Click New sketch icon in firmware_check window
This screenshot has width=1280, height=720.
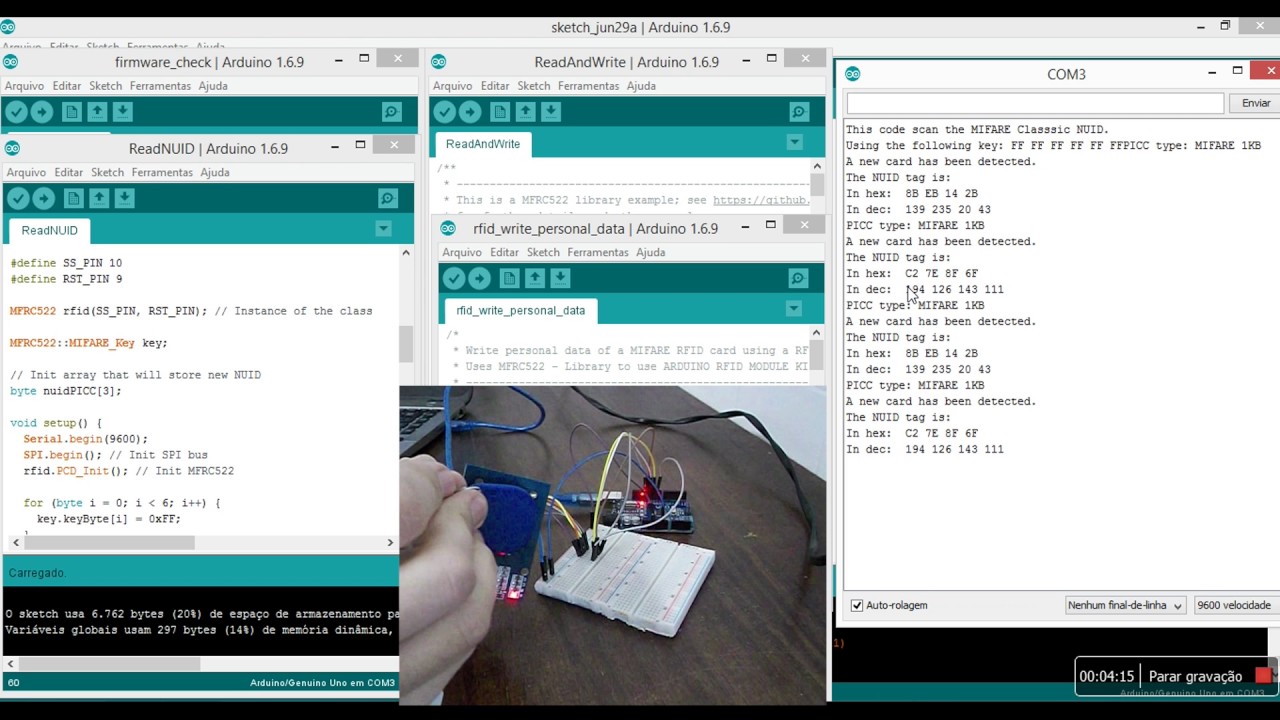71,112
